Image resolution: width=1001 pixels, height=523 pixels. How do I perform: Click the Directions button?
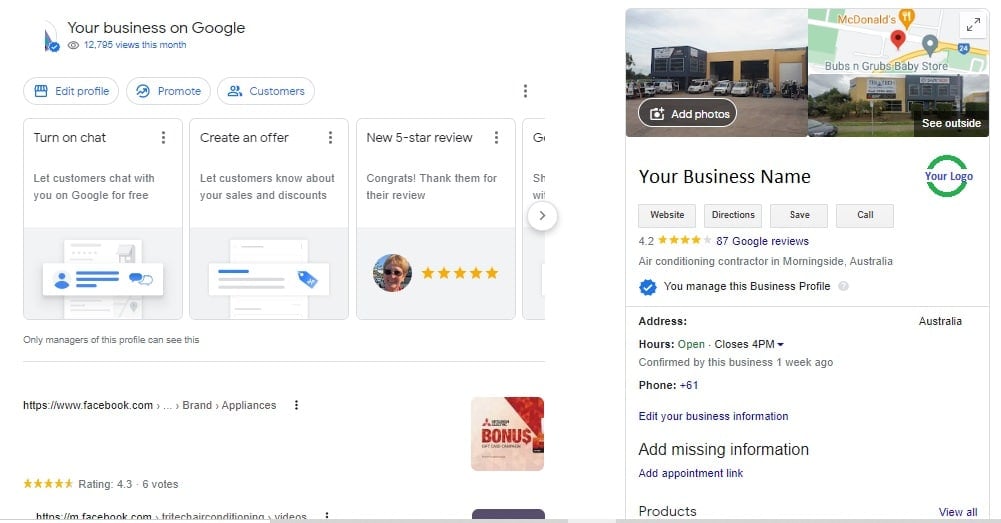733,215
